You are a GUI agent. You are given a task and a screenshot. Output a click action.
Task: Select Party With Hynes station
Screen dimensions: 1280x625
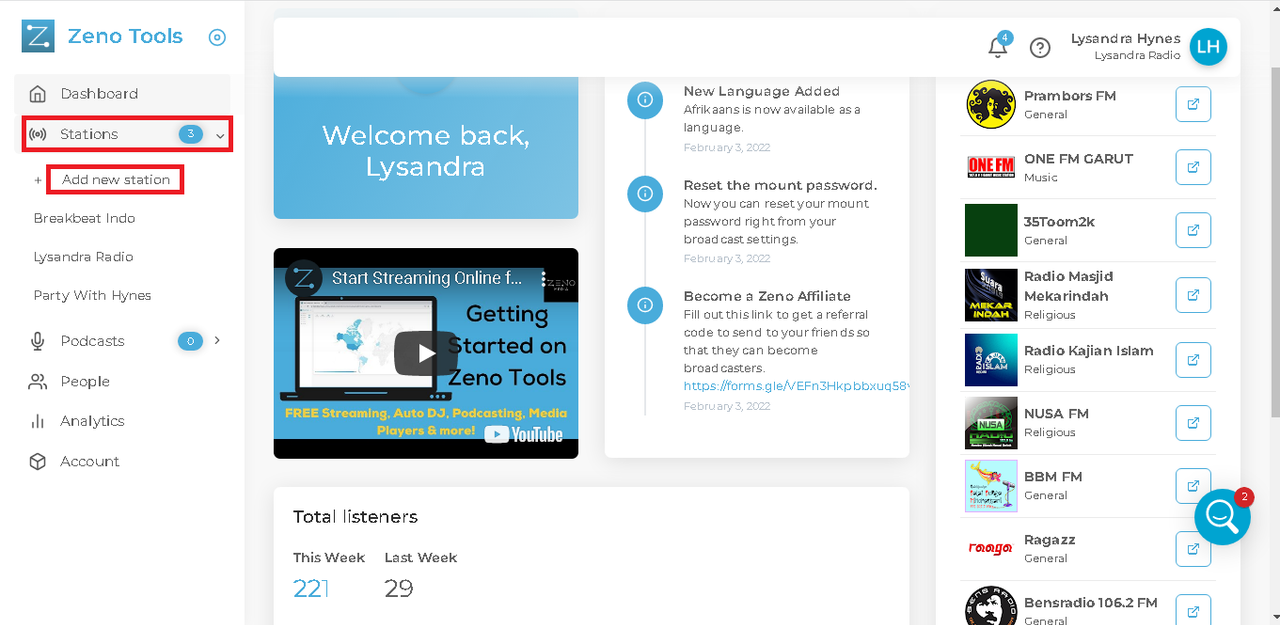click(92, 296)
